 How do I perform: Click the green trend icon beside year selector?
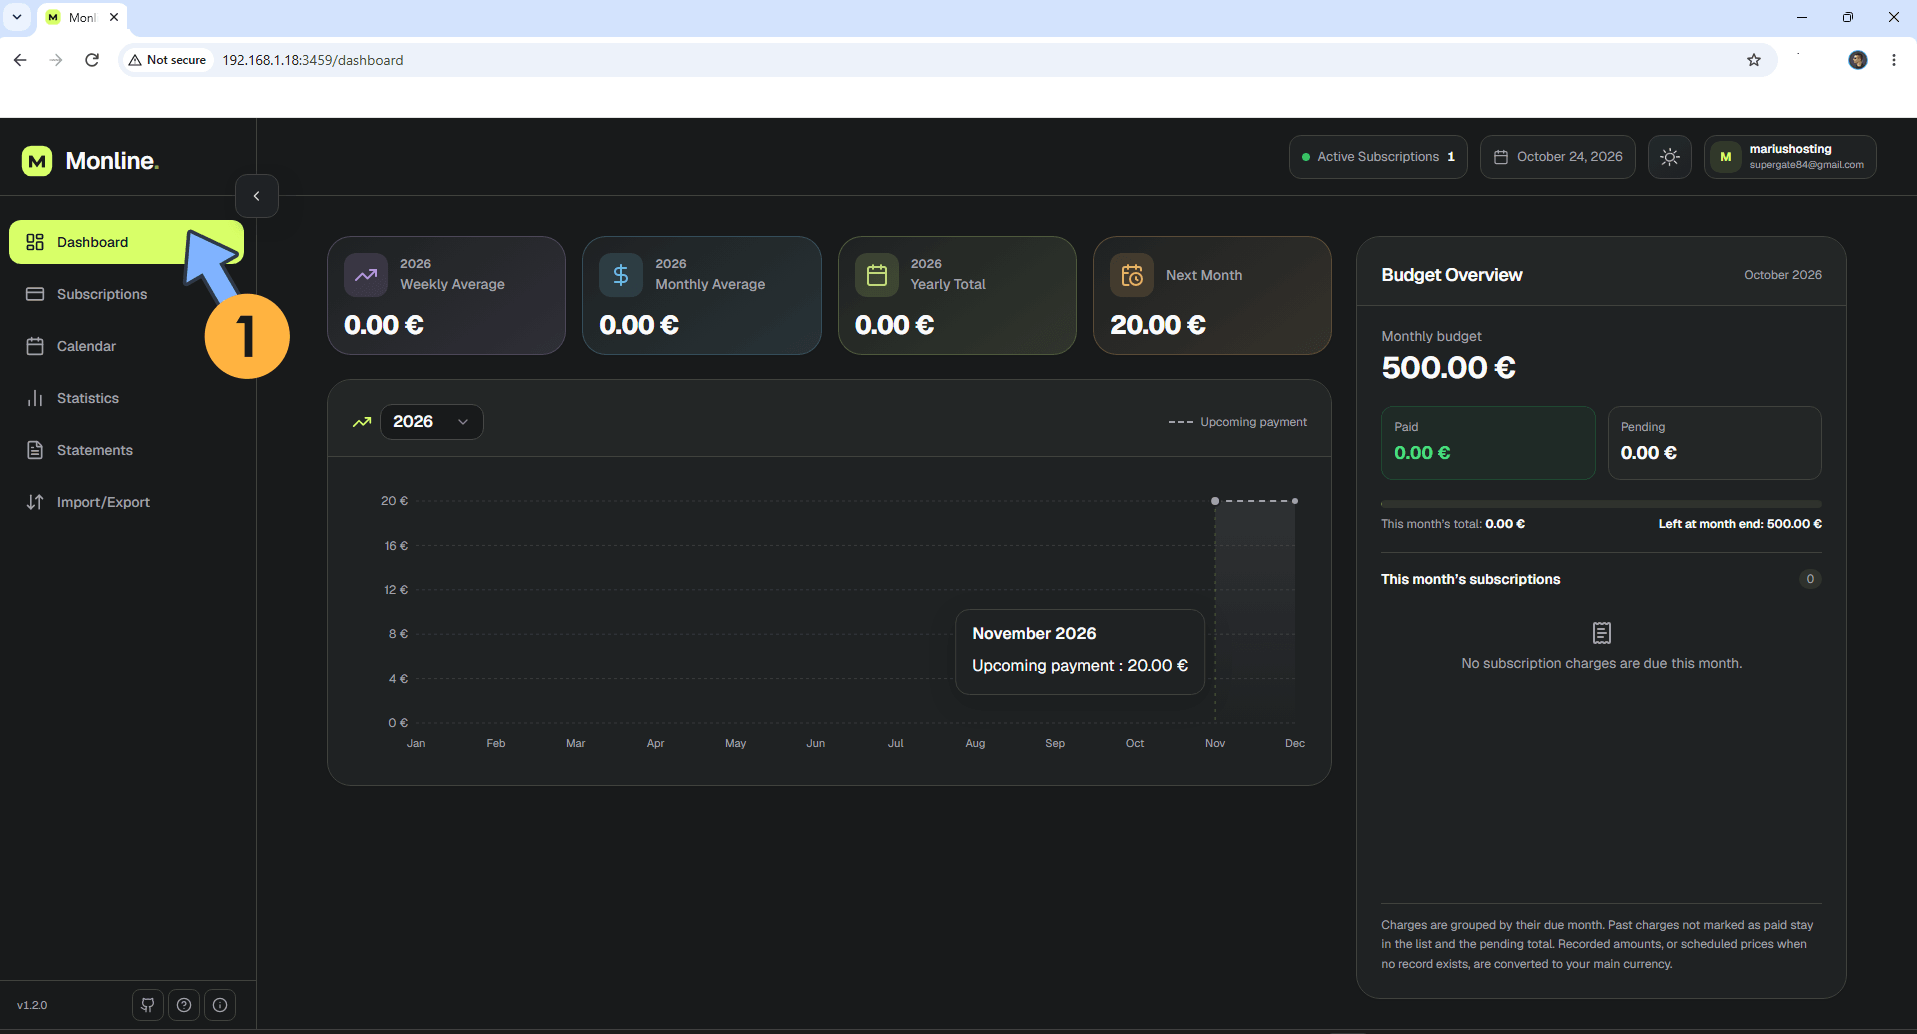(362, 422)
